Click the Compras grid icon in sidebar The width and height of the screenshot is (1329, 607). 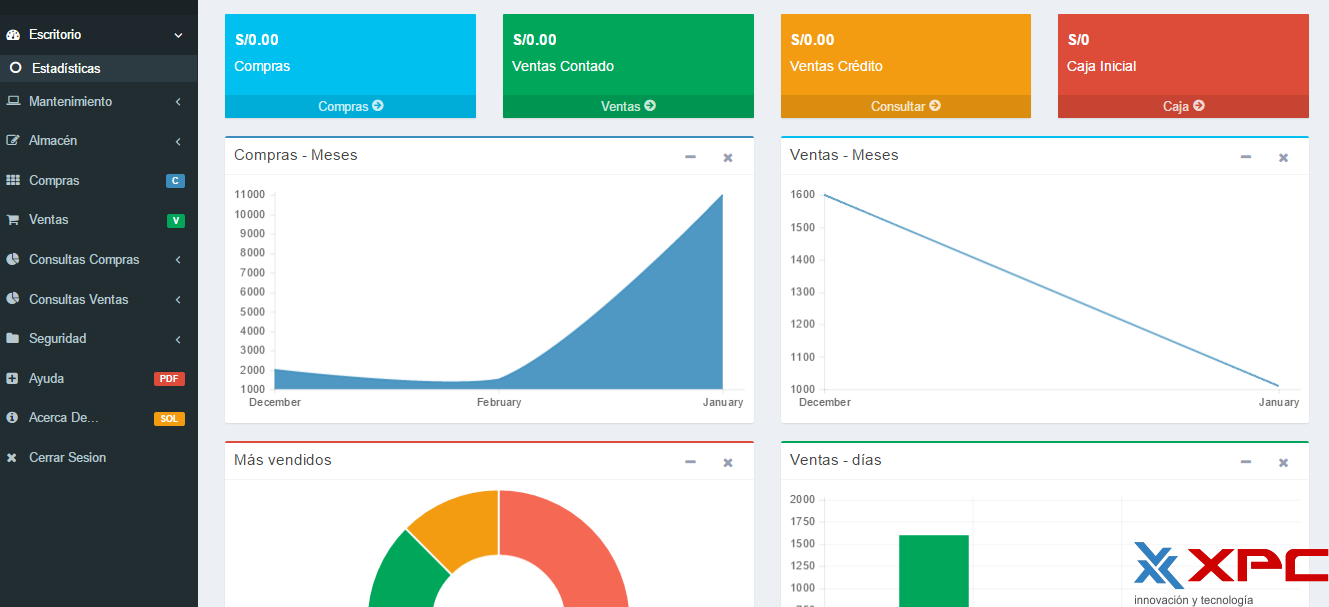[13, 180]
